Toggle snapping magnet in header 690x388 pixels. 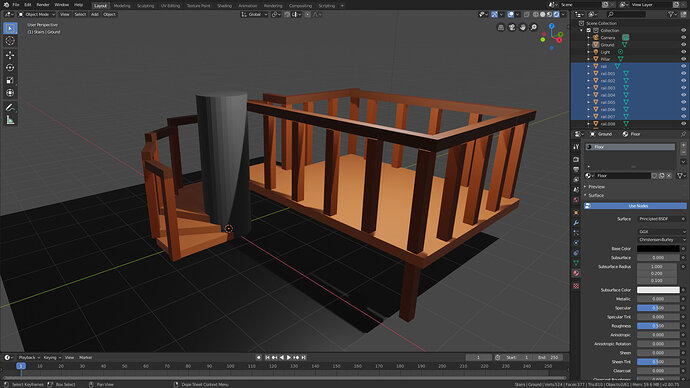287,15
